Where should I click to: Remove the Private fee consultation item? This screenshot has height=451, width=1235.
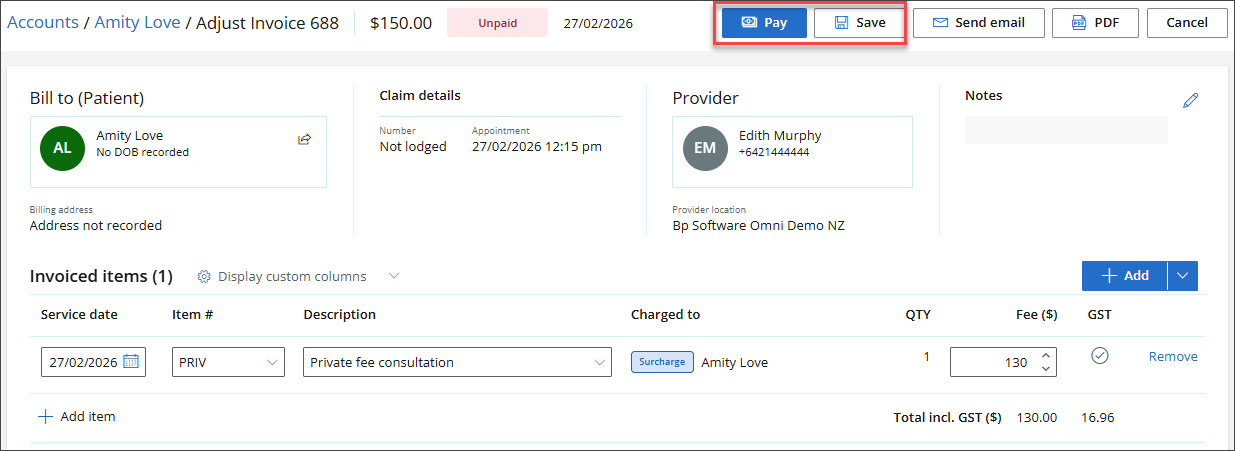(1172, 357)
